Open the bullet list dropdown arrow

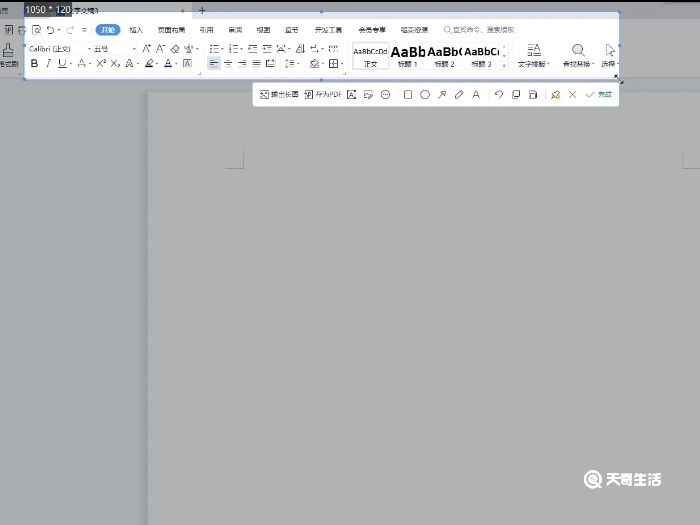(222, 49)
